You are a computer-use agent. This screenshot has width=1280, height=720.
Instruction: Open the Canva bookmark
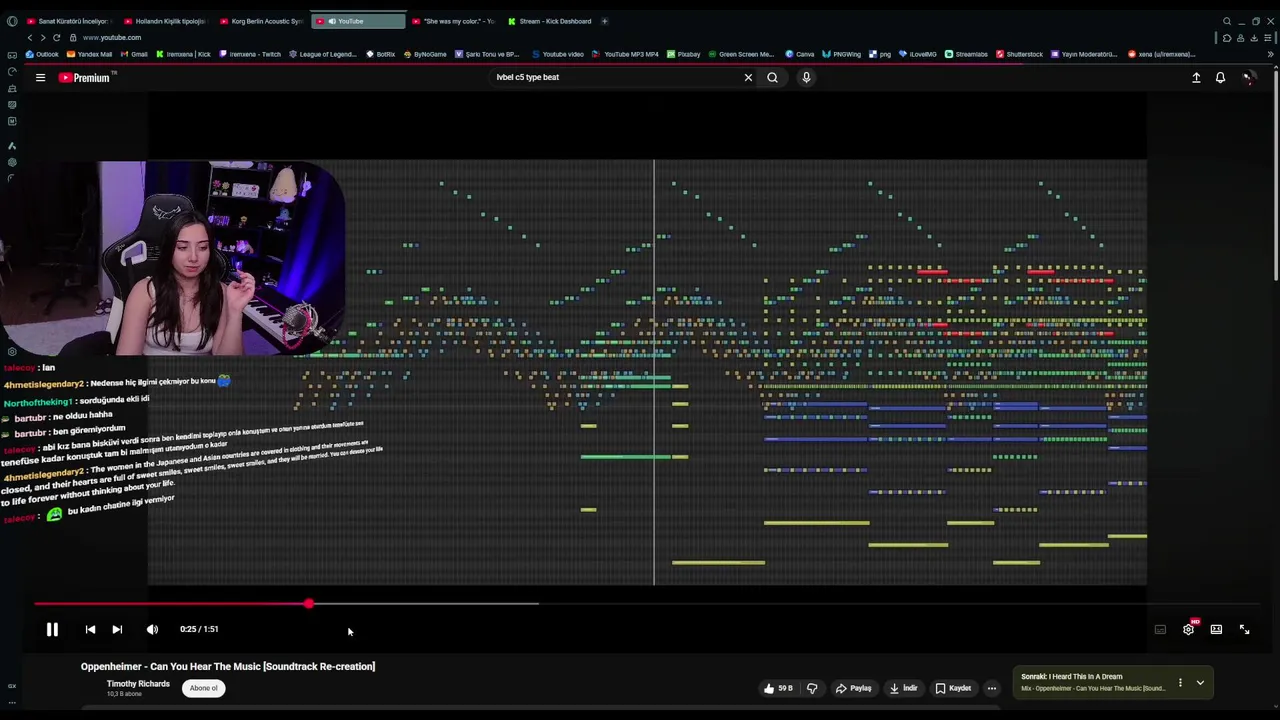pyautogui.click(x=800, y=54)
